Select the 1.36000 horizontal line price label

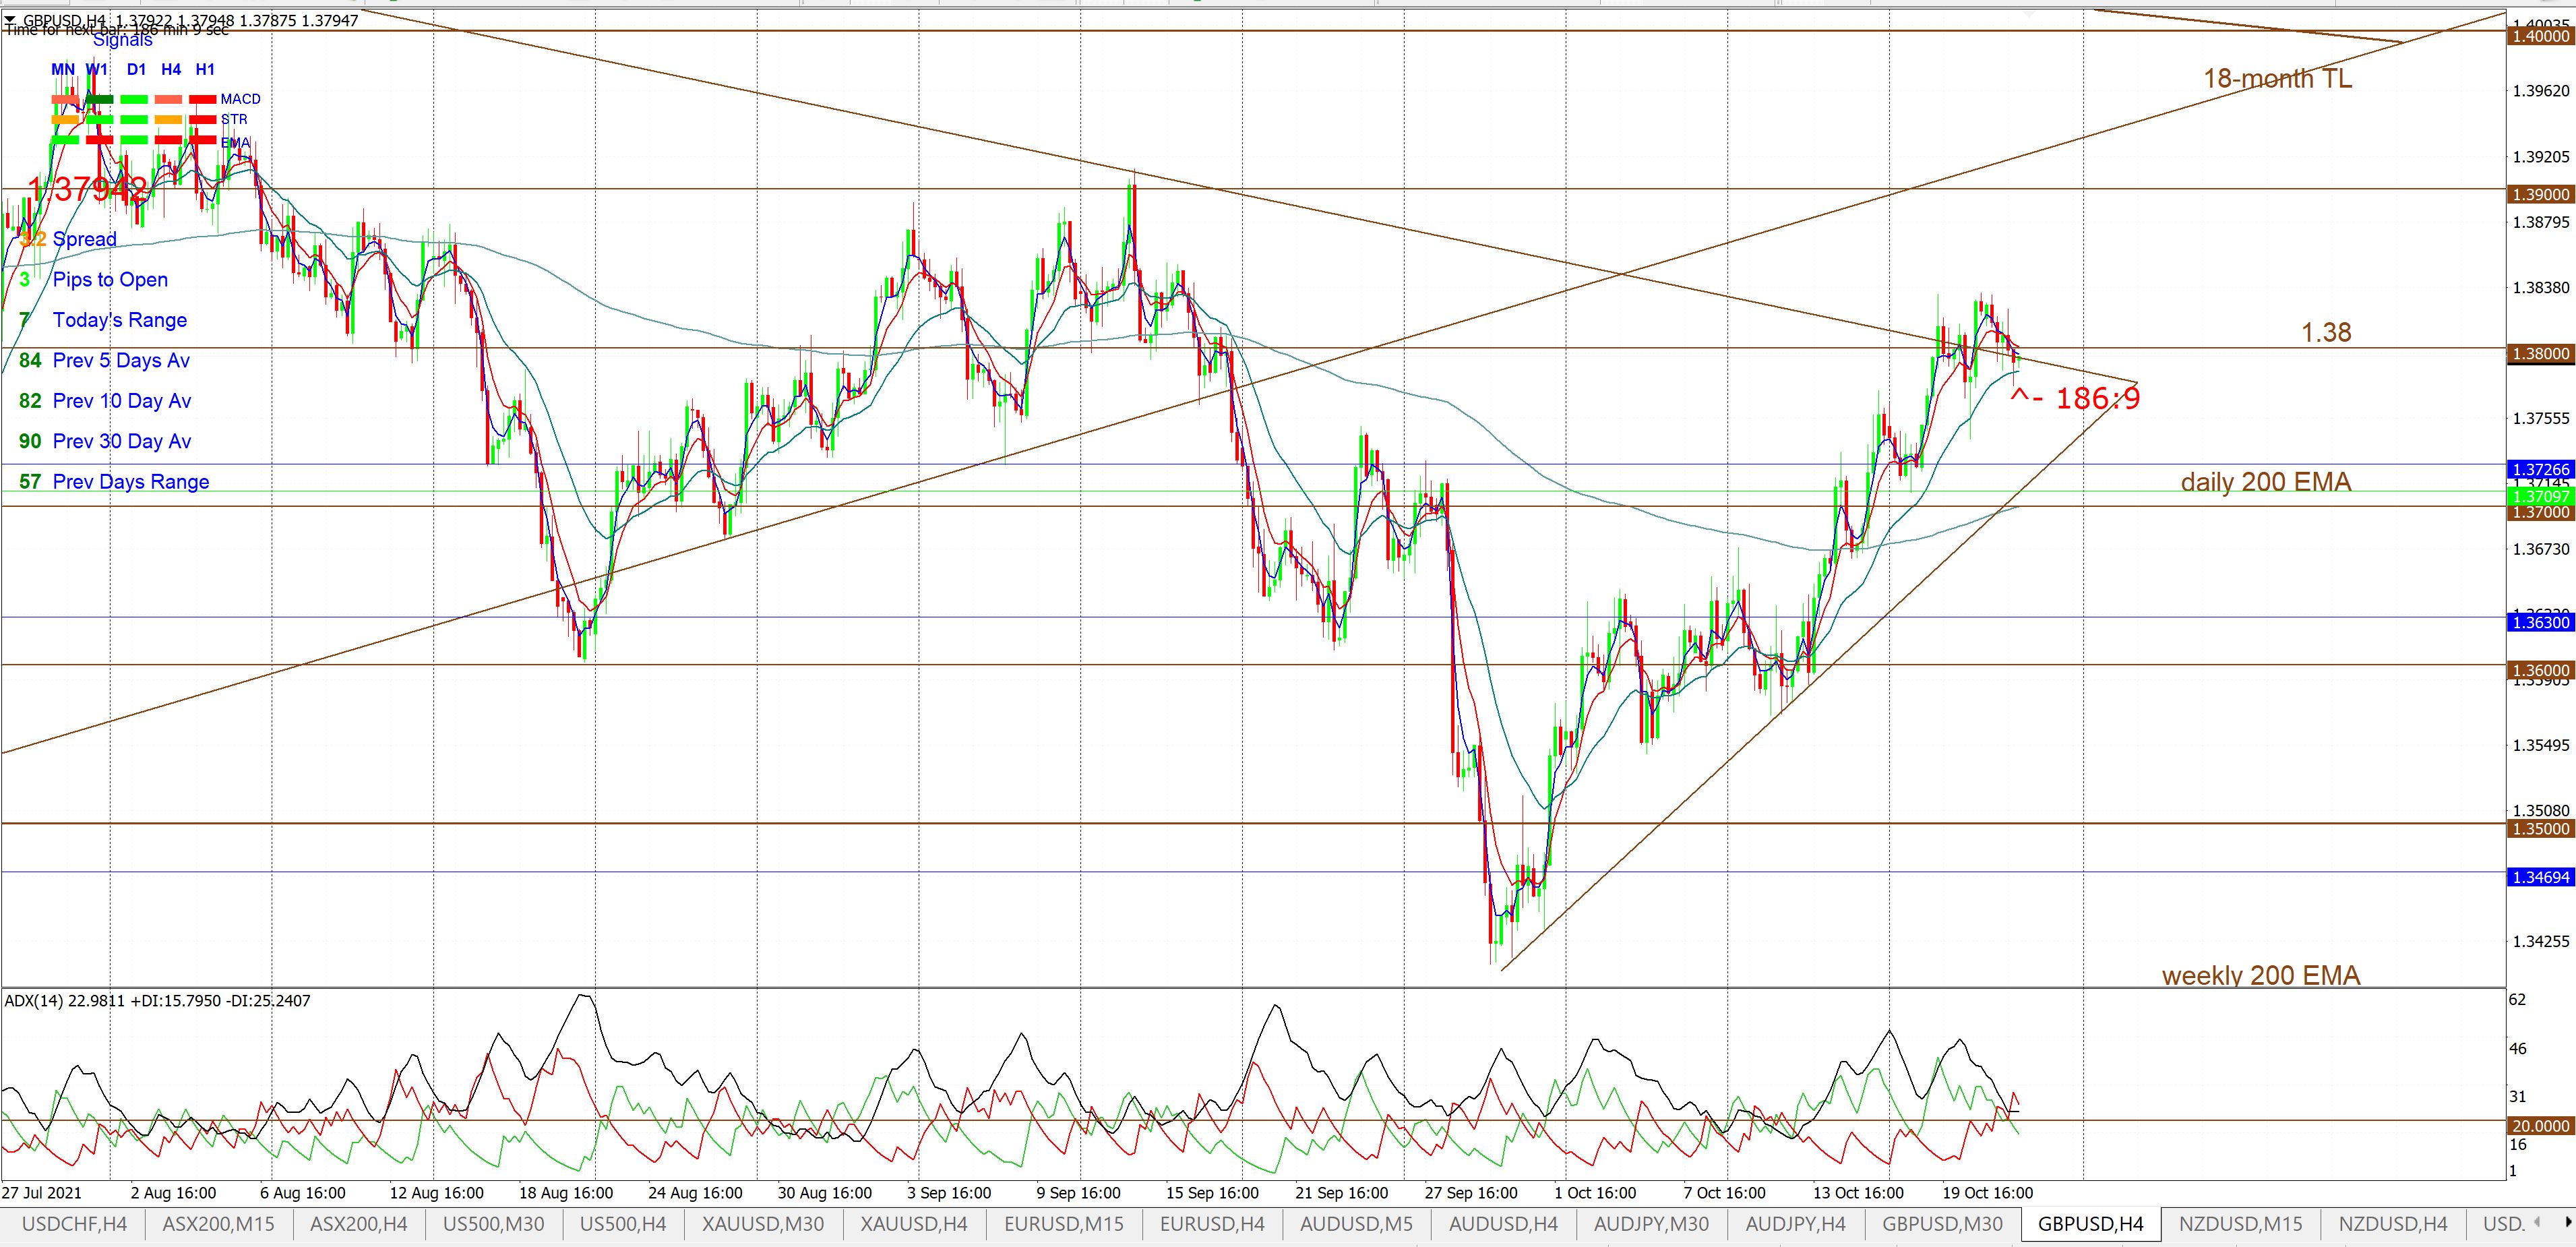[2540, 670]
